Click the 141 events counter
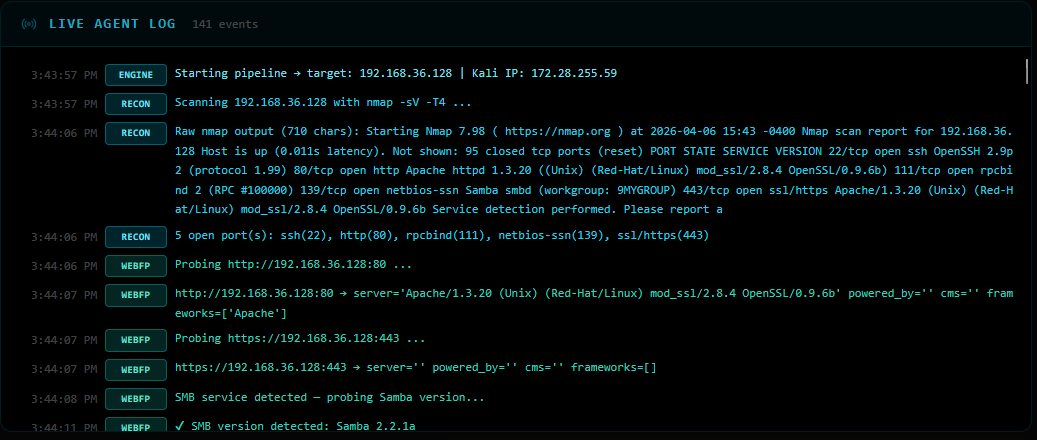Image resolution: width=1037 pixels, height=440 pixels. (x=225, y=23)
